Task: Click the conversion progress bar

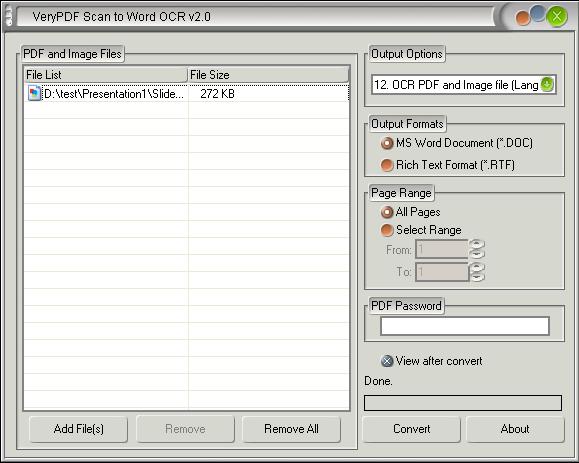Action: point(463,403)
